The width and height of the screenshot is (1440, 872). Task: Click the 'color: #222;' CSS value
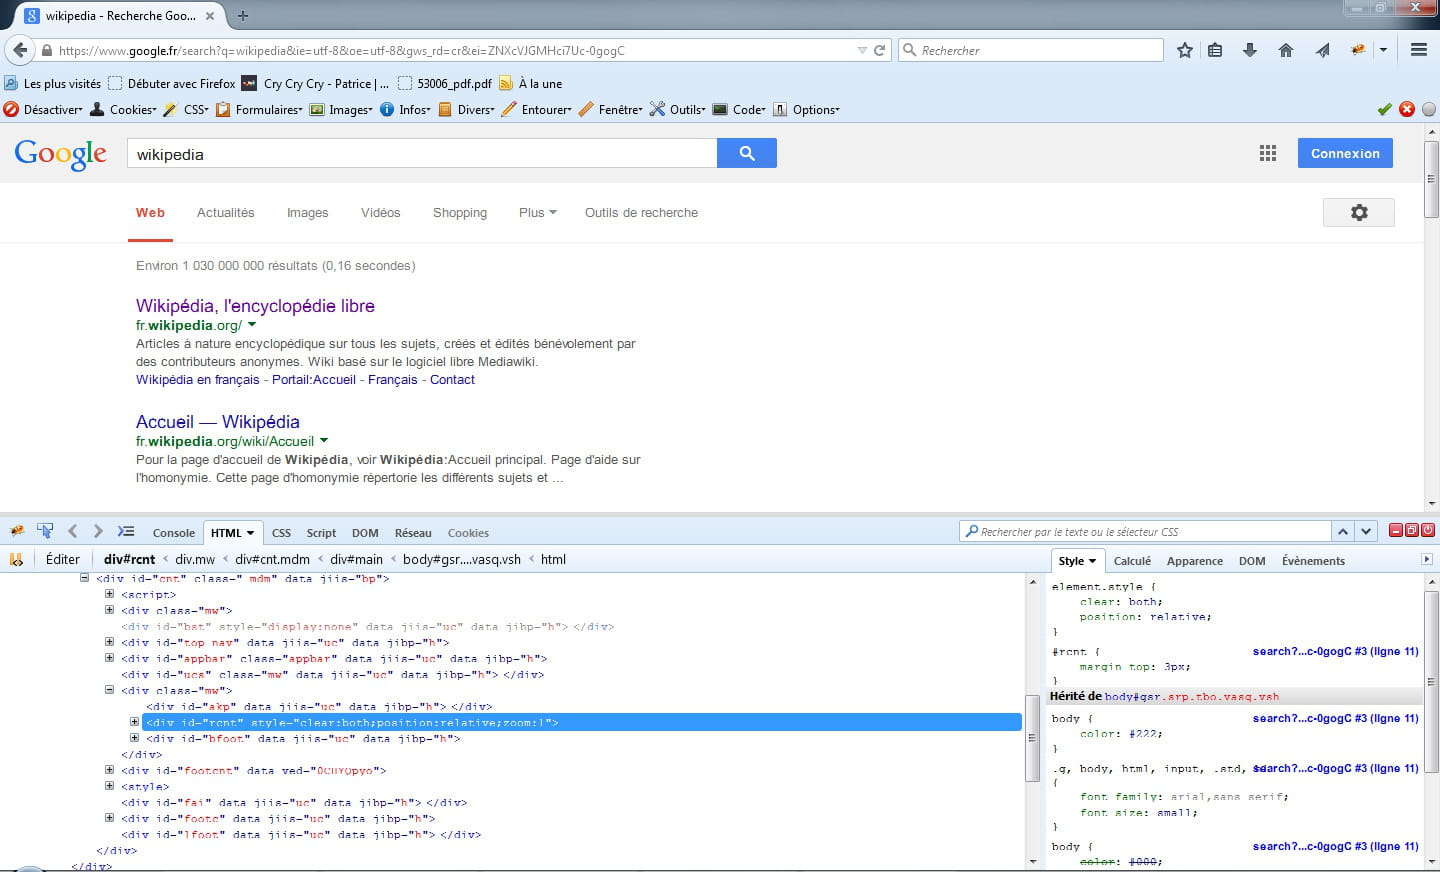1121,734
